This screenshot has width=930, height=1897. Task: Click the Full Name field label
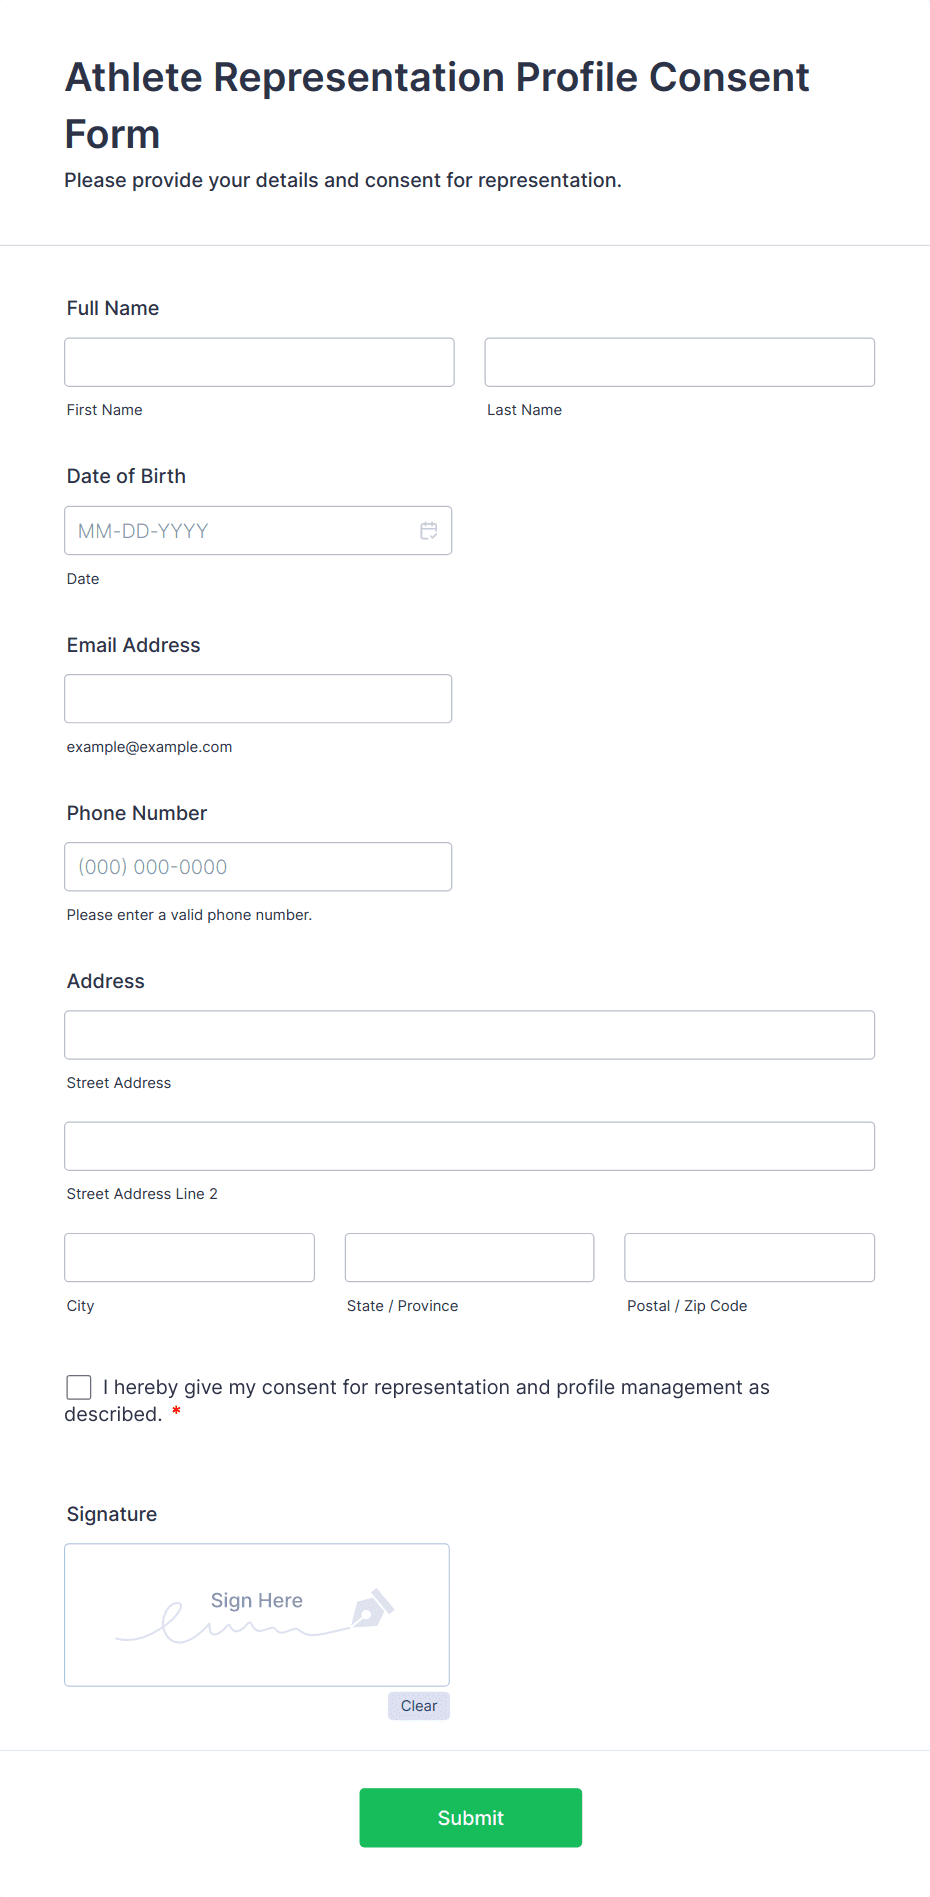(x=113, y=308)
